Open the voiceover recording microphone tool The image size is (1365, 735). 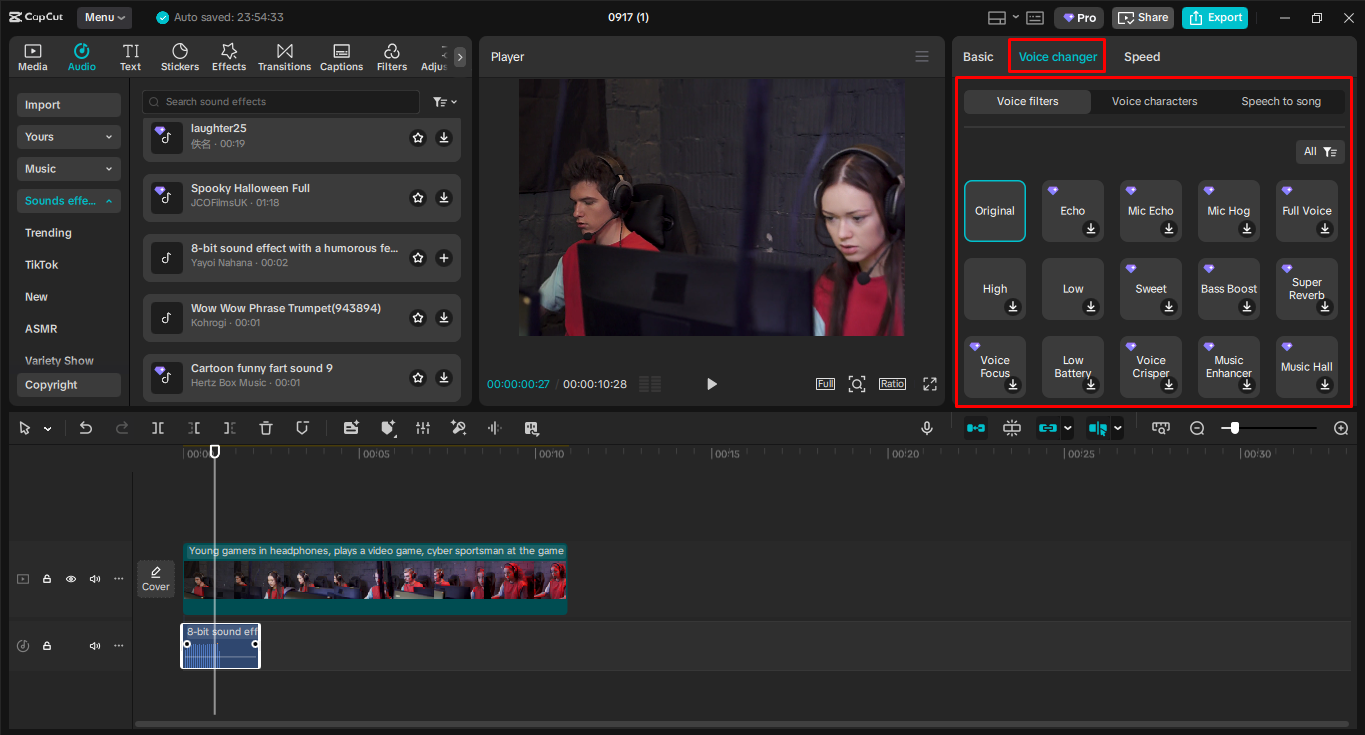coord(927,428)
